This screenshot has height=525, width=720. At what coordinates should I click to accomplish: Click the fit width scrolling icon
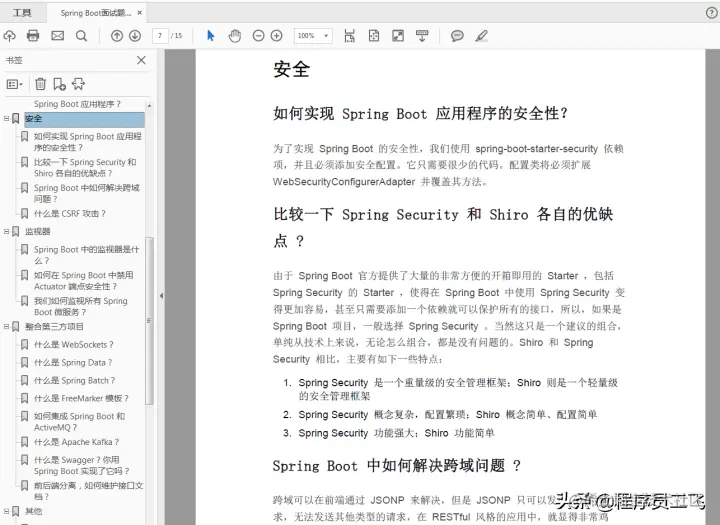pyautogui.click(x=350, y=36)
